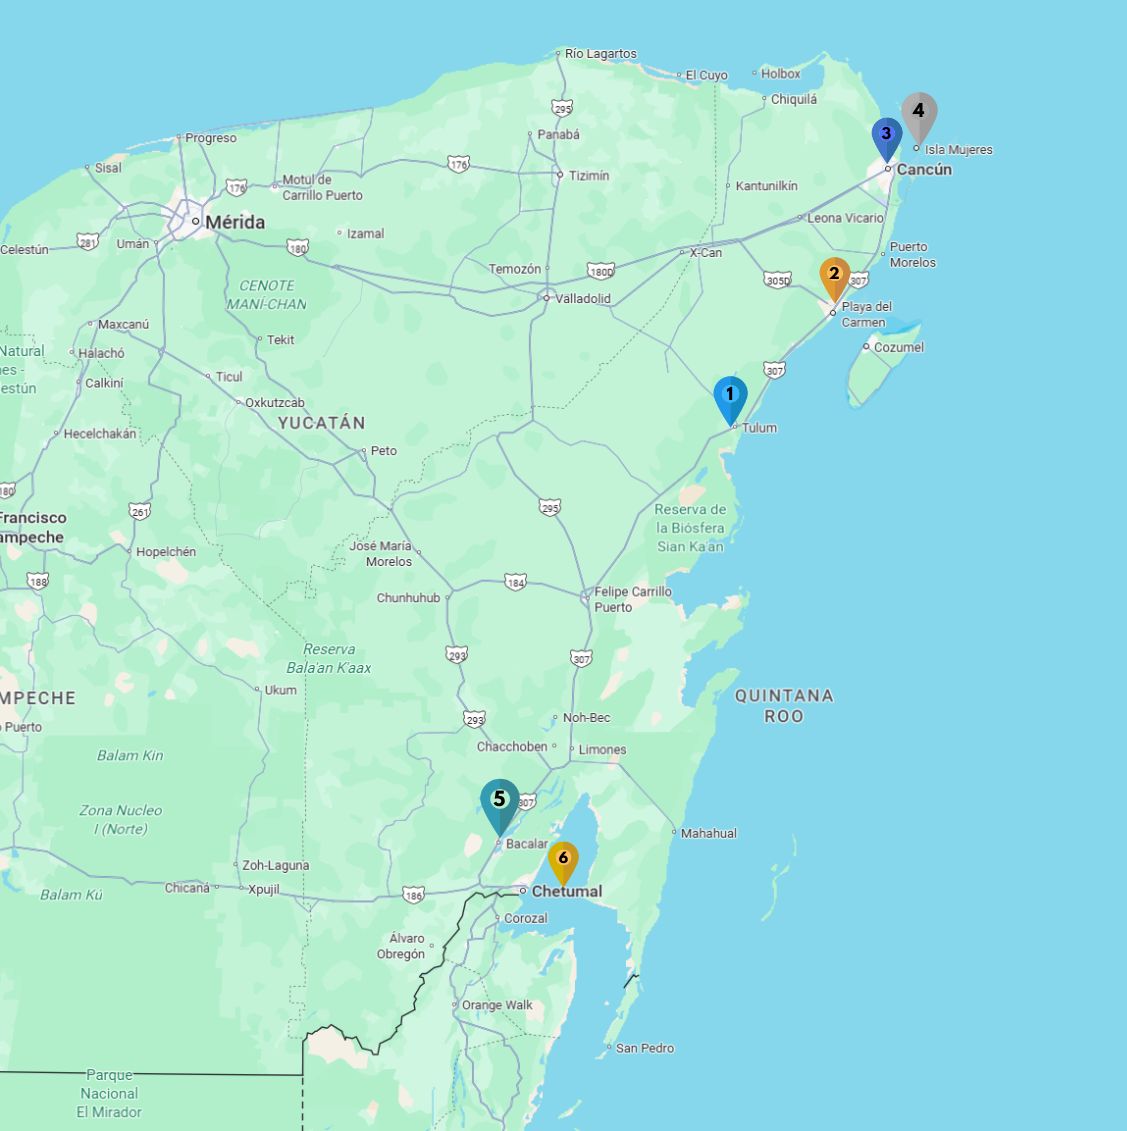Viewport: 1127px width, 1131px height.
Task: Click the Highway 307 shield near Tulum
Action: coord(775,371)
